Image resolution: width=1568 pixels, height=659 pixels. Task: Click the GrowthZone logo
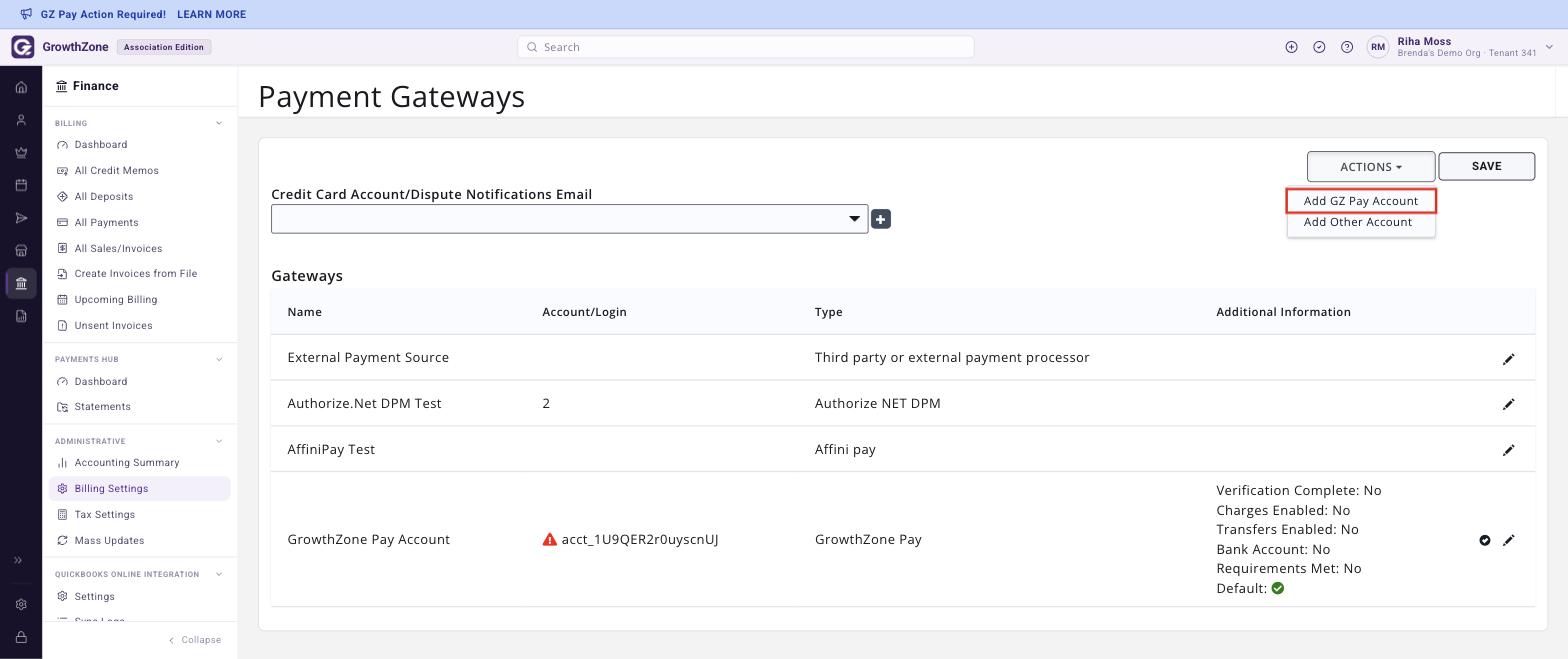(23, 47)
